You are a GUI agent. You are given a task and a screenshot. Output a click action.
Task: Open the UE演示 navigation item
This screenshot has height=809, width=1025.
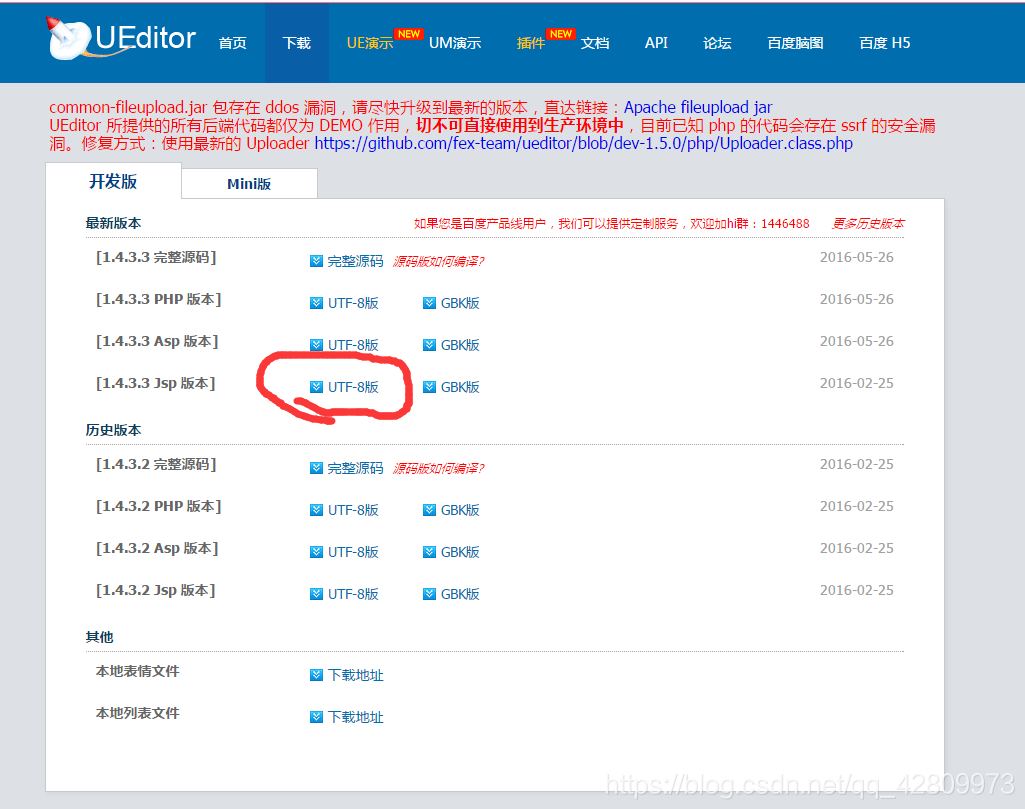coord(370,43)
